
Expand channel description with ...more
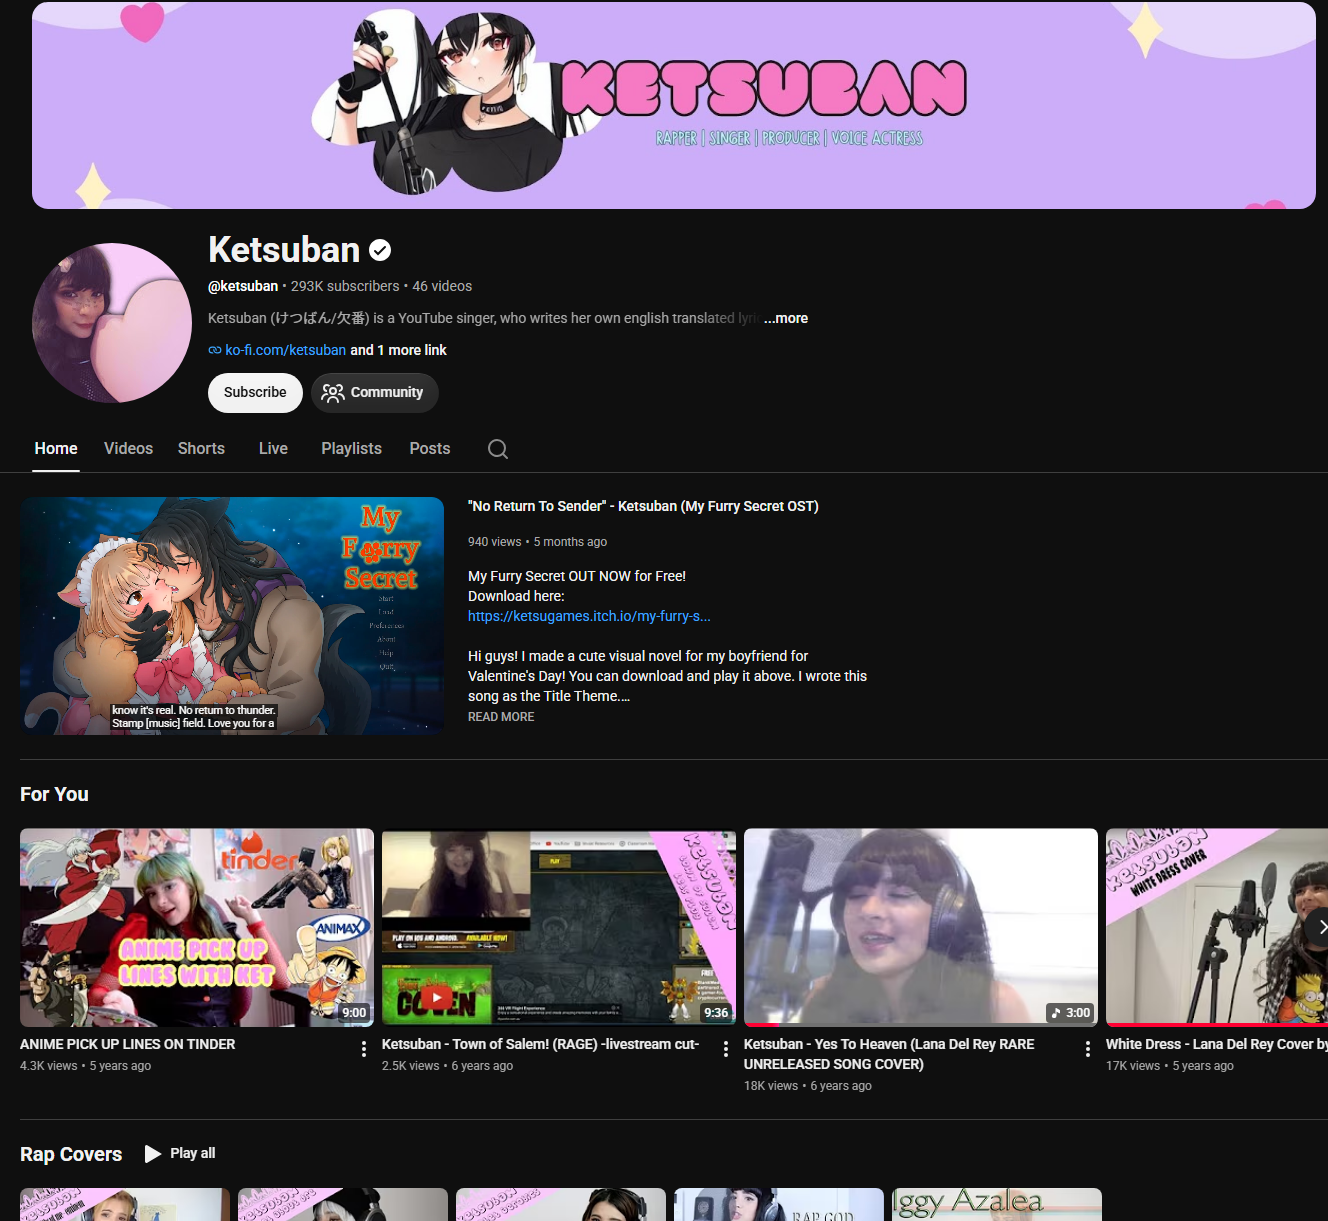[x=786, y=318]
